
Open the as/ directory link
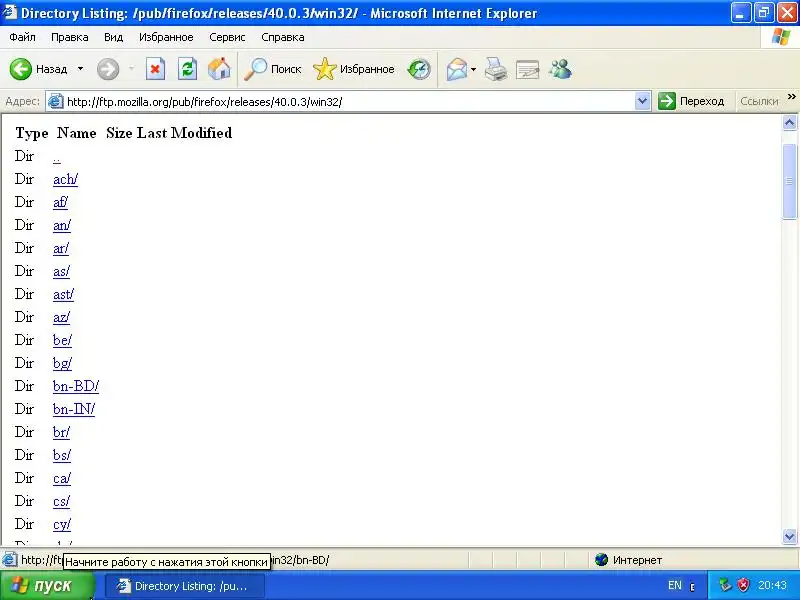(61, 271)
